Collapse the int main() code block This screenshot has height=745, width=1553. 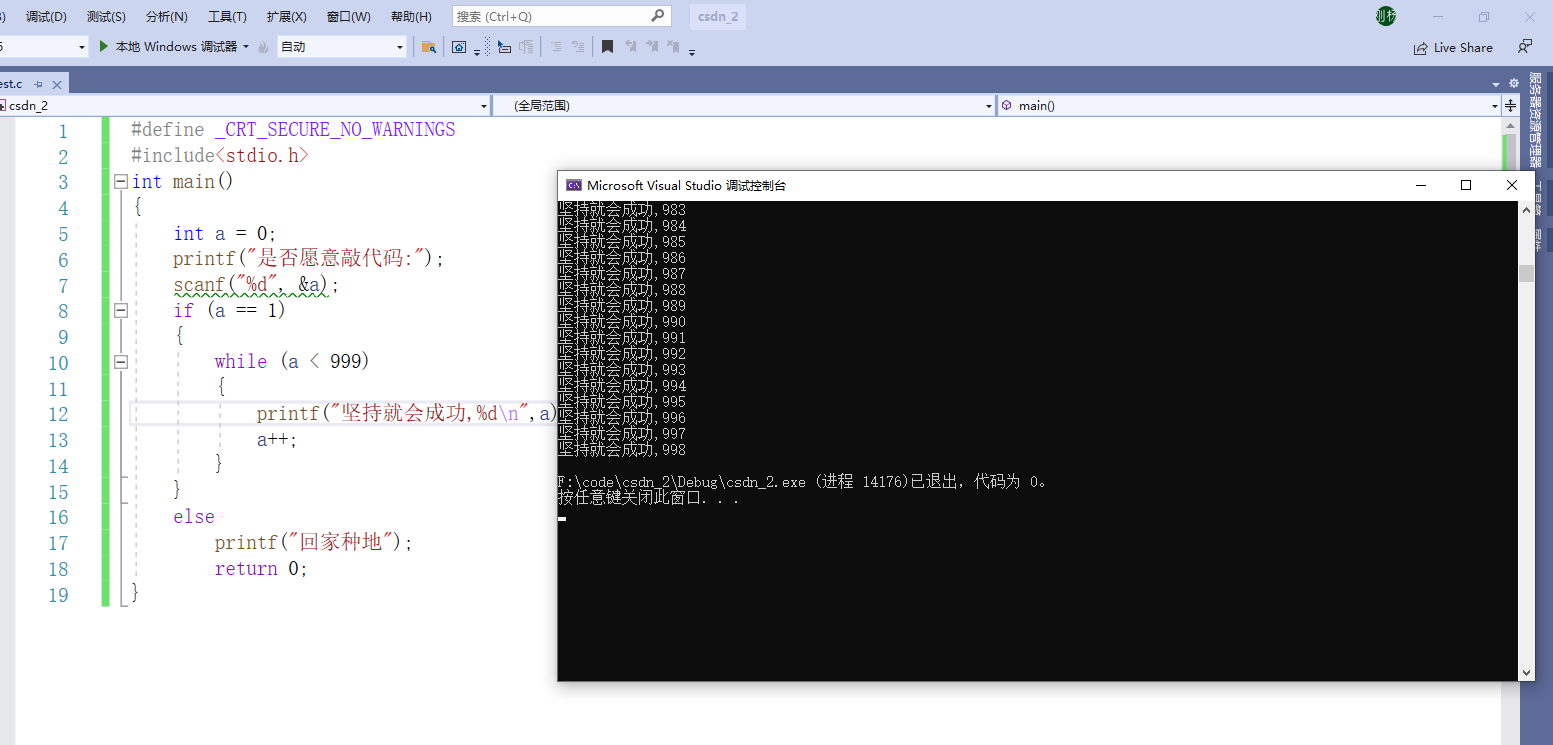(121, 181)
